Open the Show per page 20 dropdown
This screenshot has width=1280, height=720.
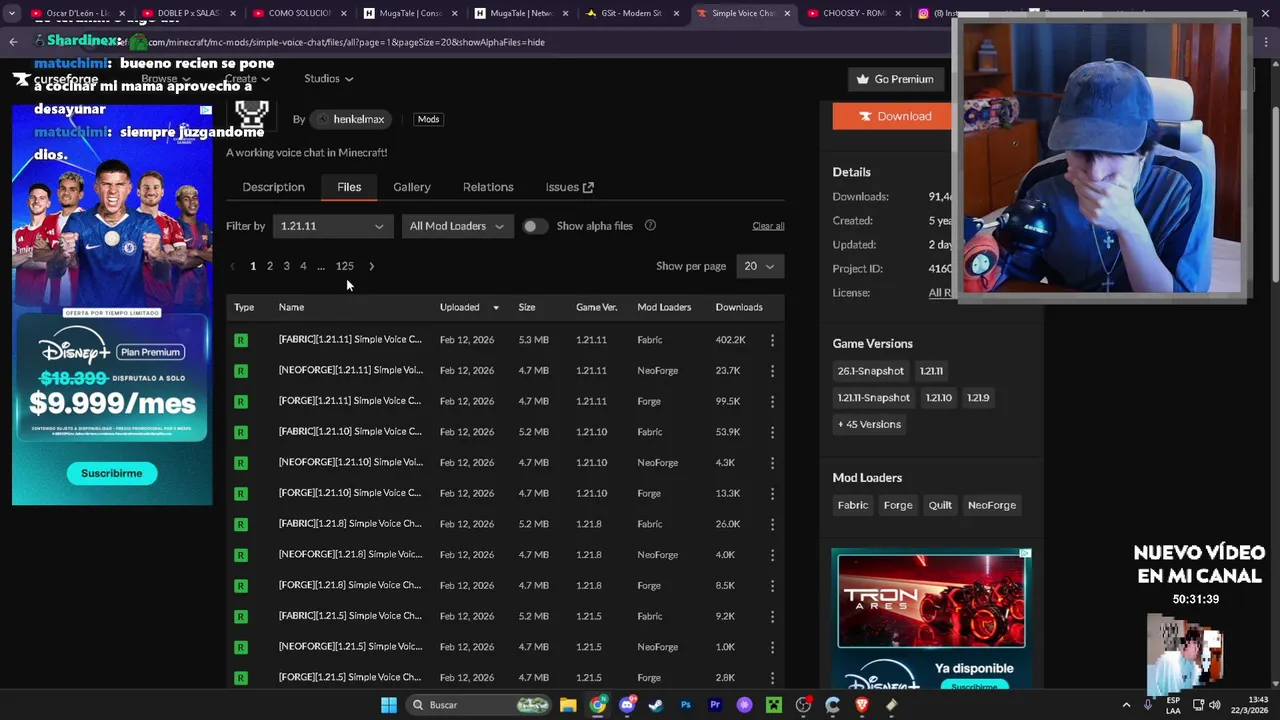759,266
